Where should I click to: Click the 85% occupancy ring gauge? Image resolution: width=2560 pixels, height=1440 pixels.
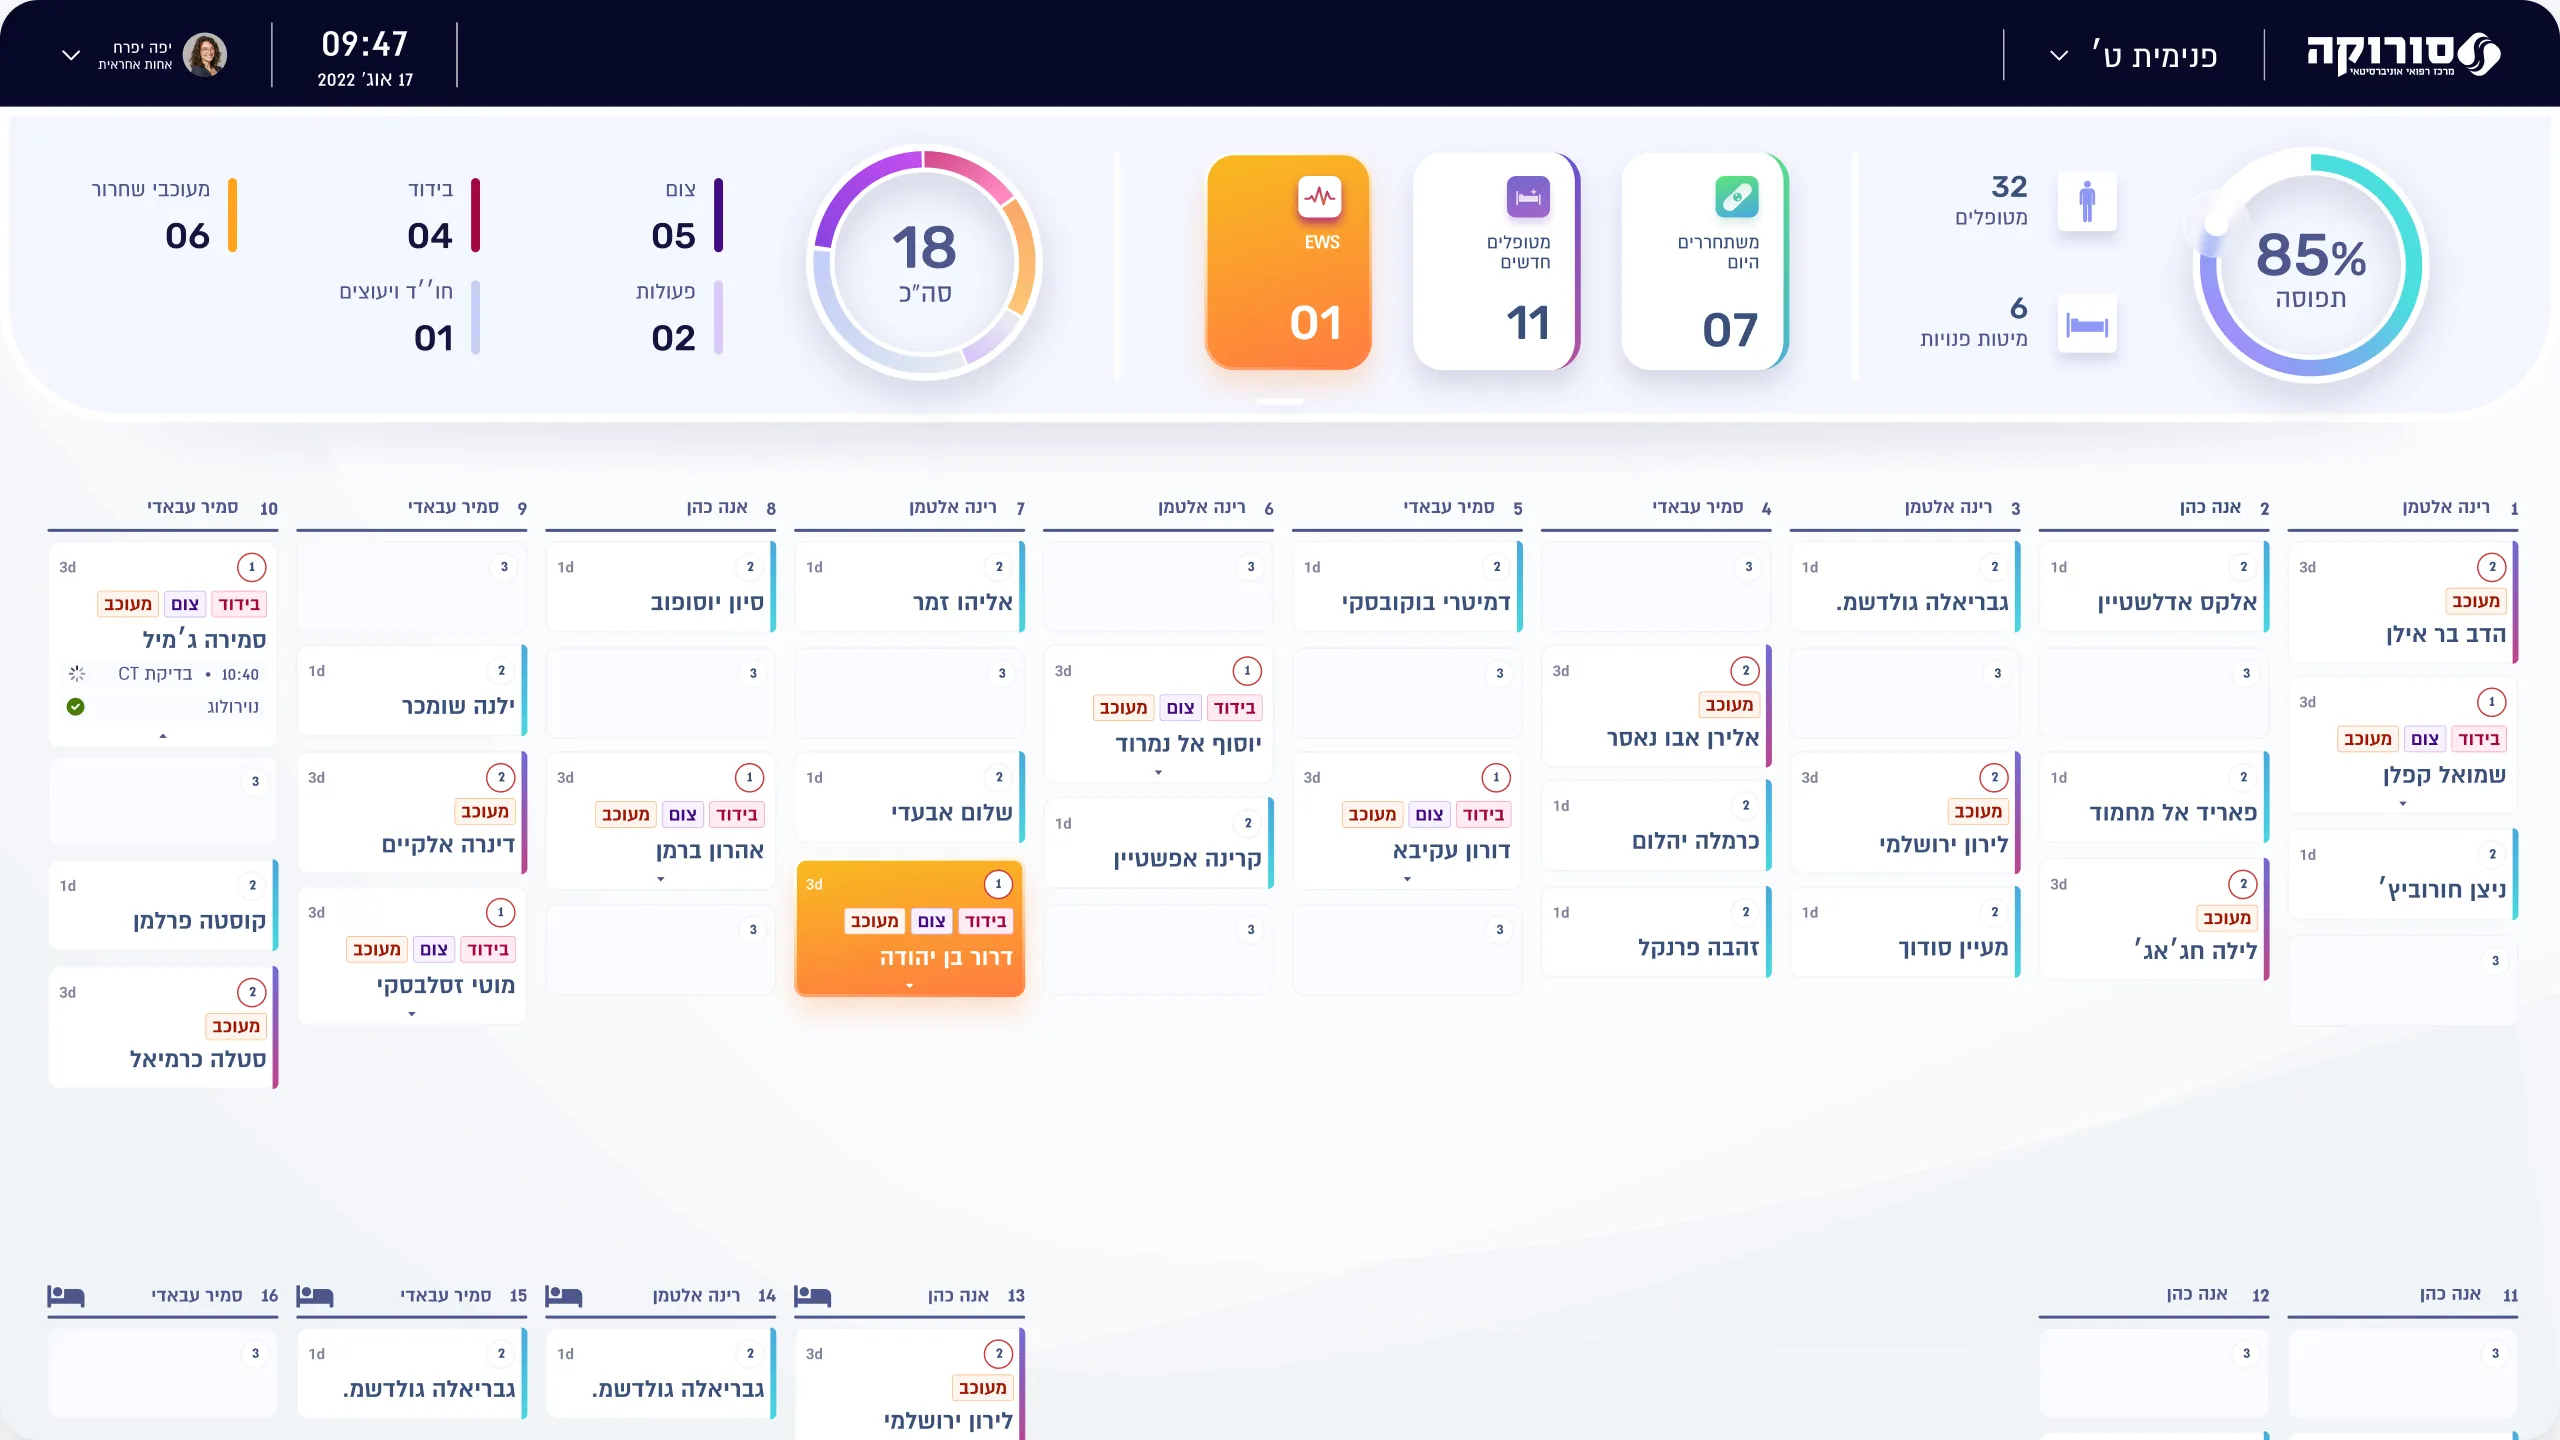(2311, 266)
